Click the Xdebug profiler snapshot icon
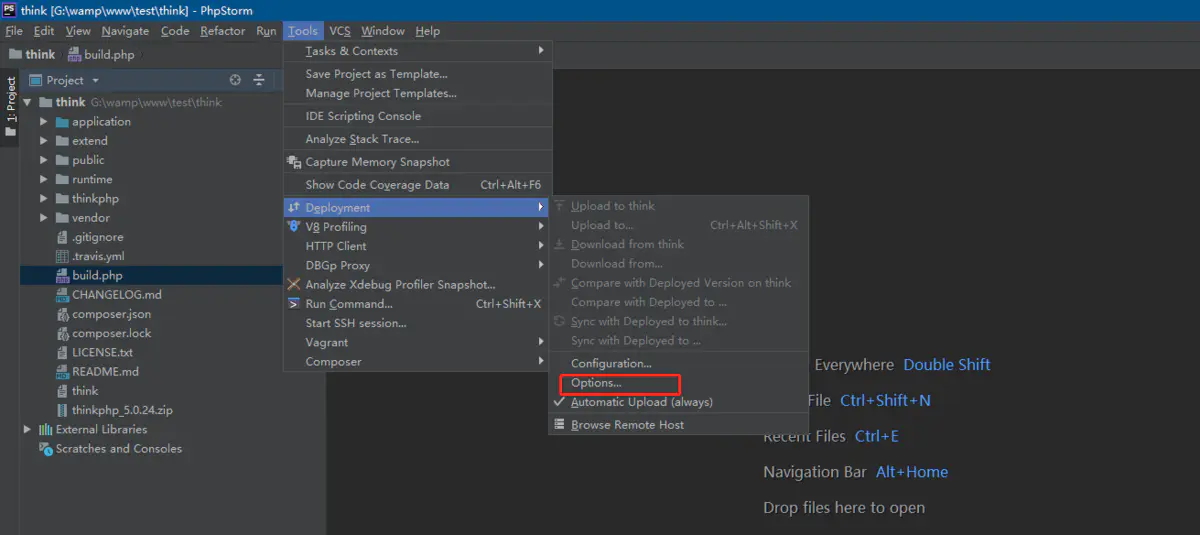The height and width of the screenshot is (535, 1200). coord(294,284)
